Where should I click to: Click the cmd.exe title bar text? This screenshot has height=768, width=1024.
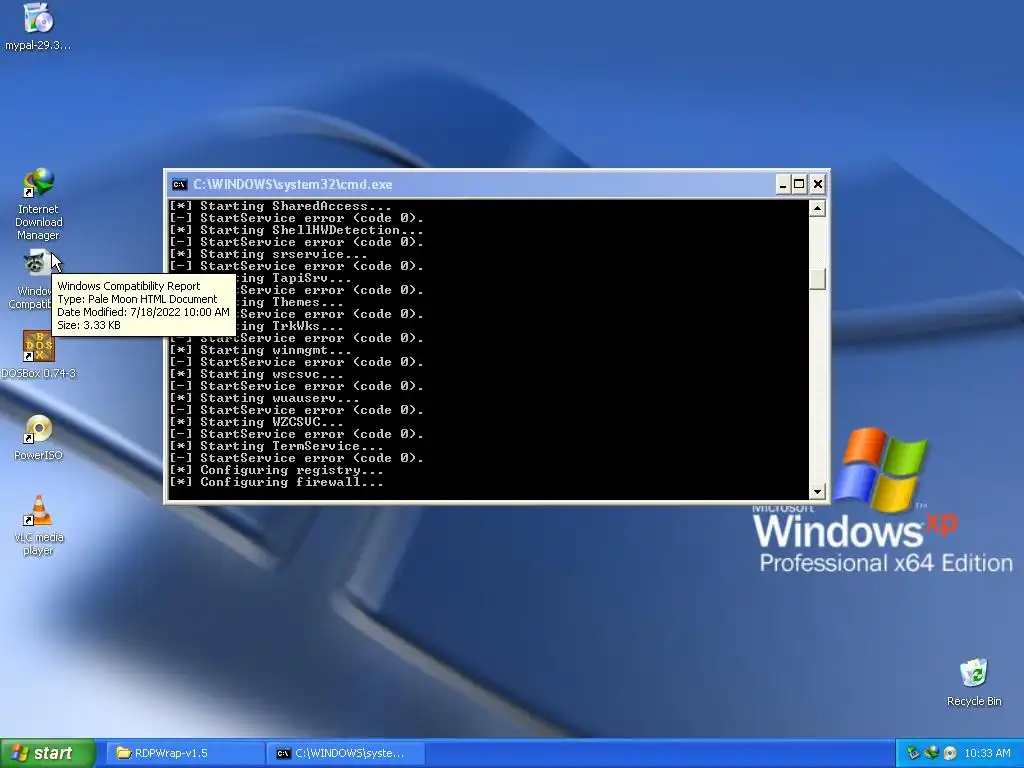(x=293, y=185)
